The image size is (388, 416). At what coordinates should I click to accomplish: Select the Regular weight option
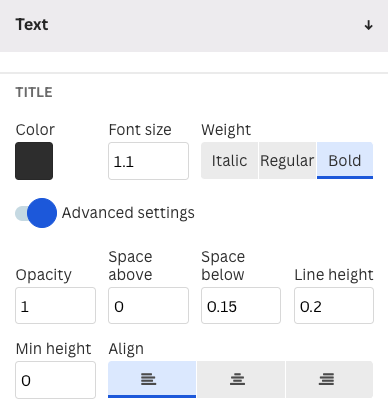point(287,161)
